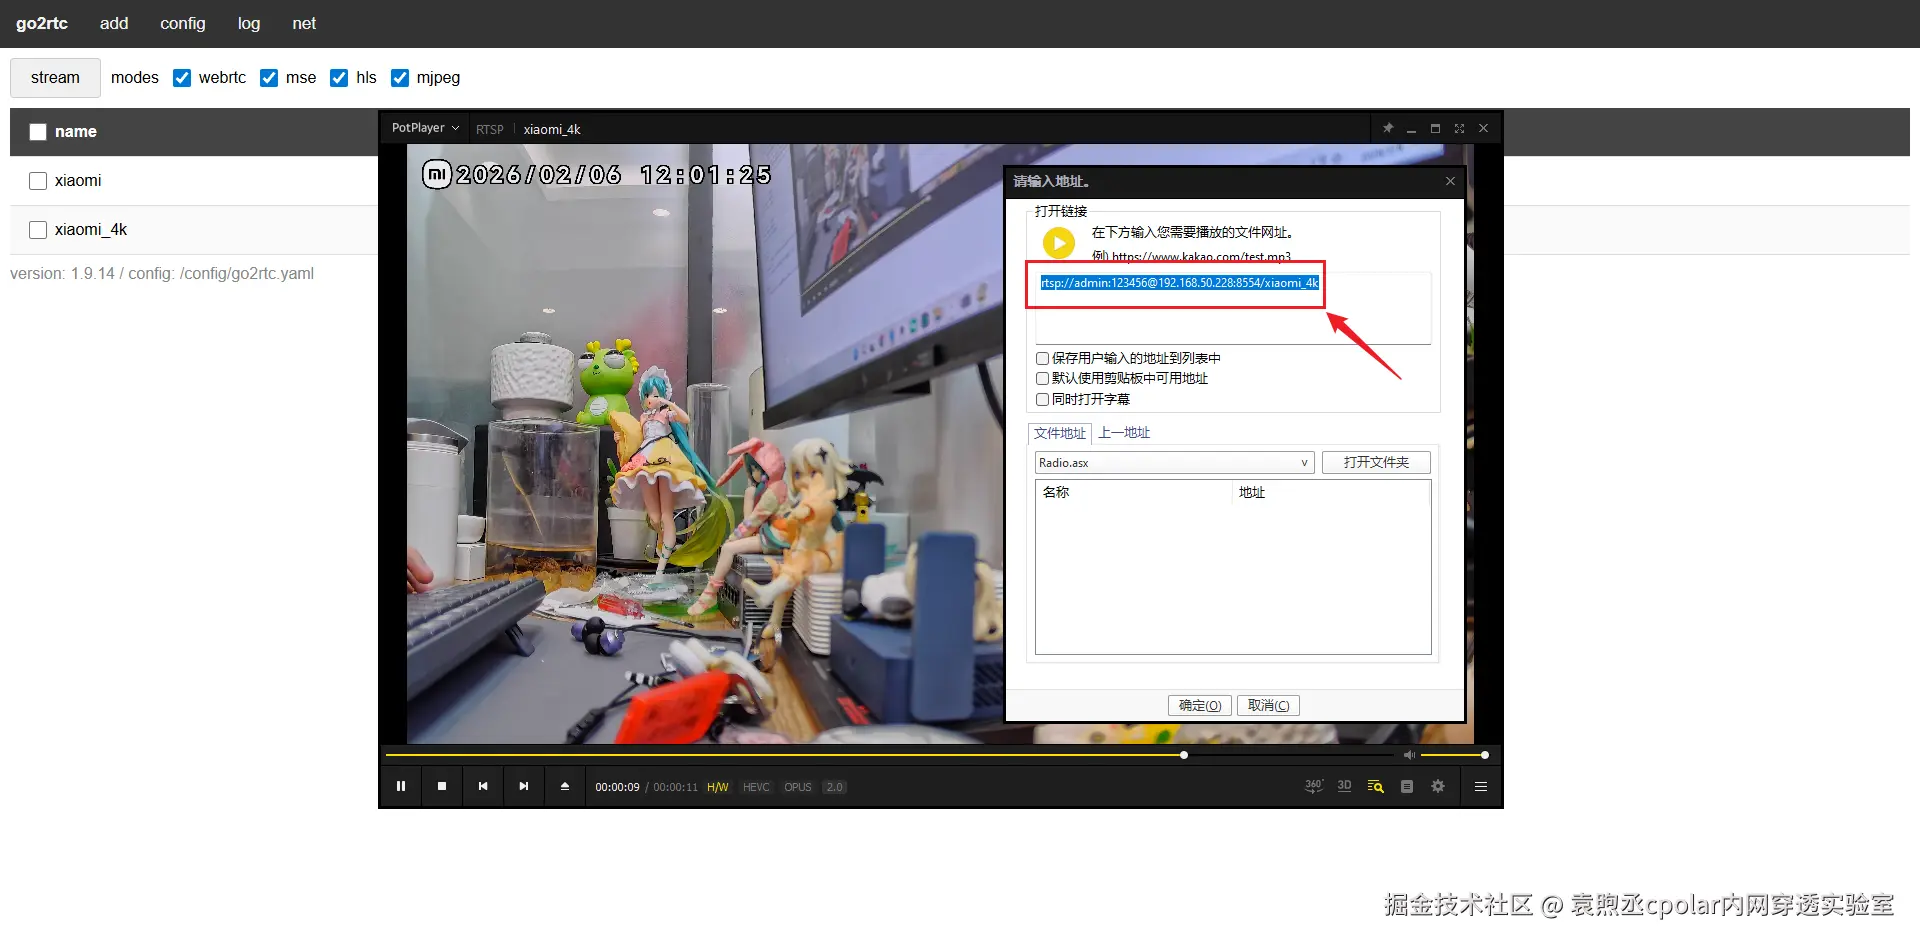Viewport: 1920px width, 945px height.
Task: Toggle 3D video mode
Action: click(x=1345, y=787)
